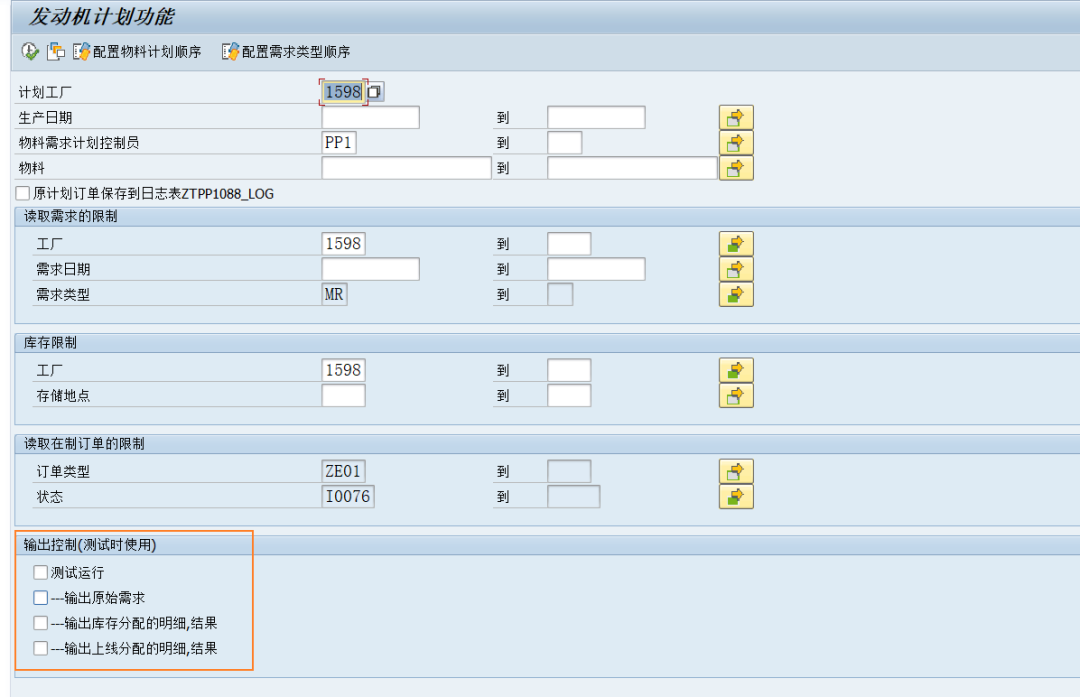Image resolution: width=1080 pixels, height=697 pixels.
Task: Tick the 输出原始需求 checkbox
Action: [41, 598]
